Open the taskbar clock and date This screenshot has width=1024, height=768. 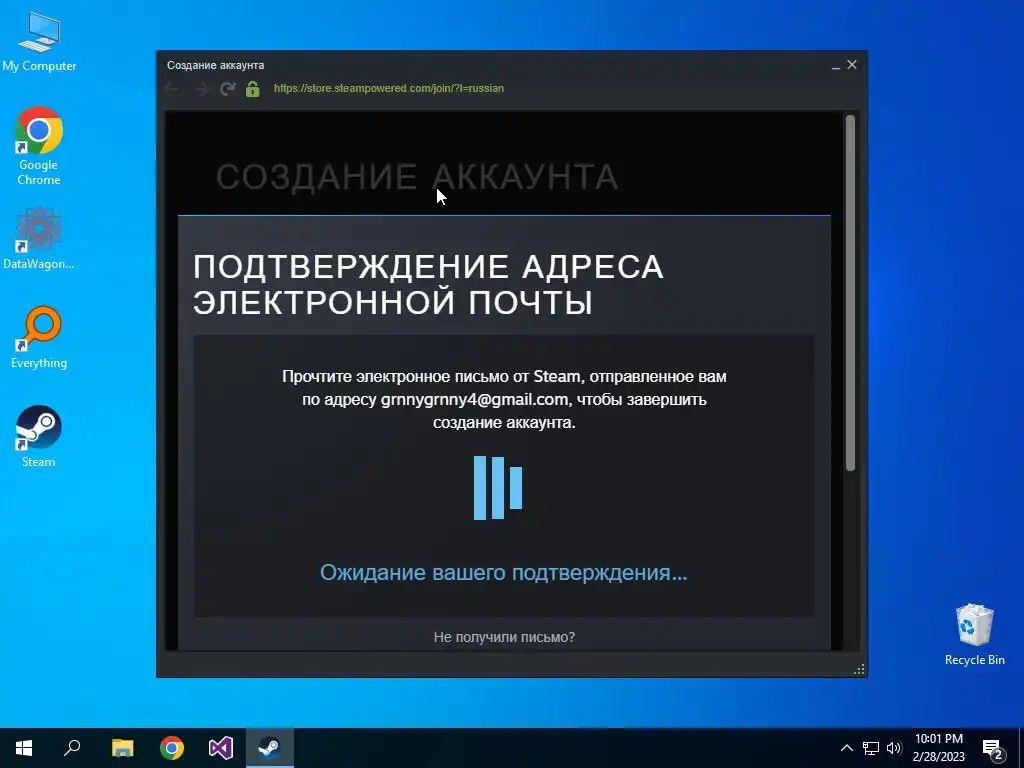(x=938, y=748)
